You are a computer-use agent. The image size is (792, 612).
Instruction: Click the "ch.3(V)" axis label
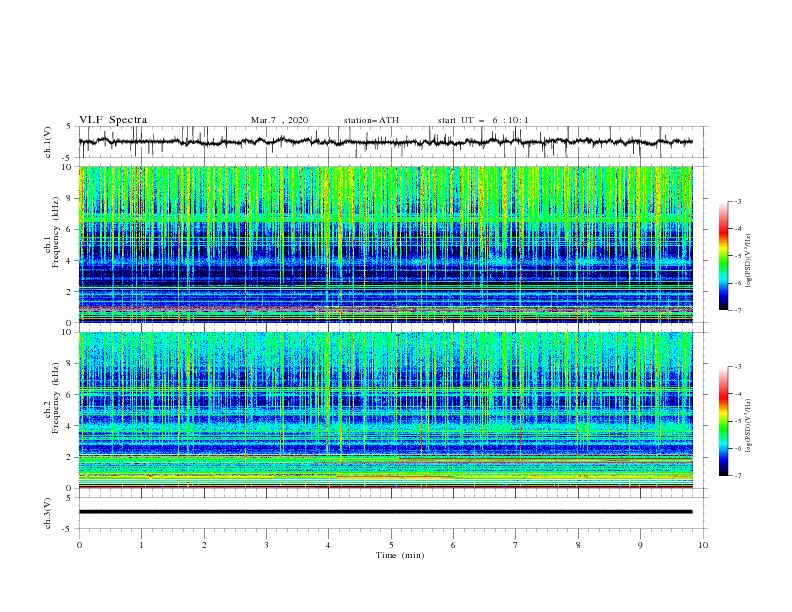coord(48,513)
